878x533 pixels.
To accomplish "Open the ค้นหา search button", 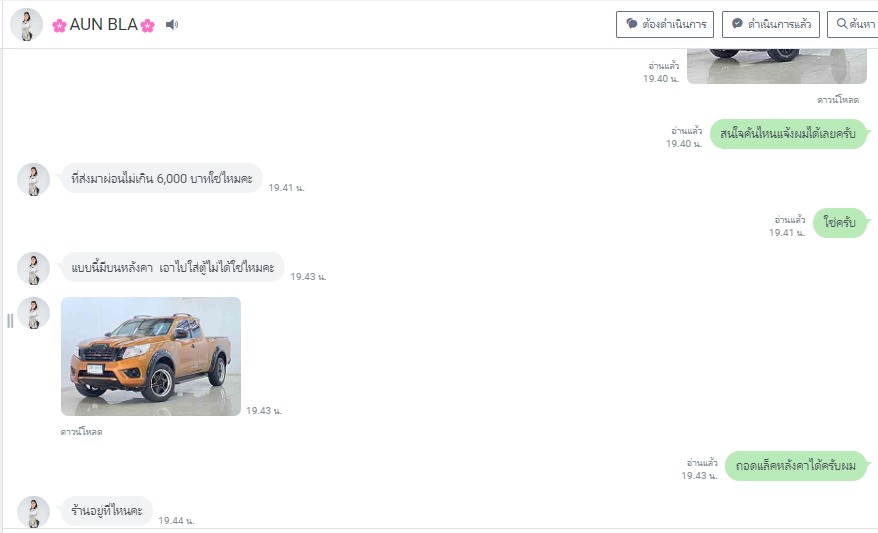I will [853, 25].
